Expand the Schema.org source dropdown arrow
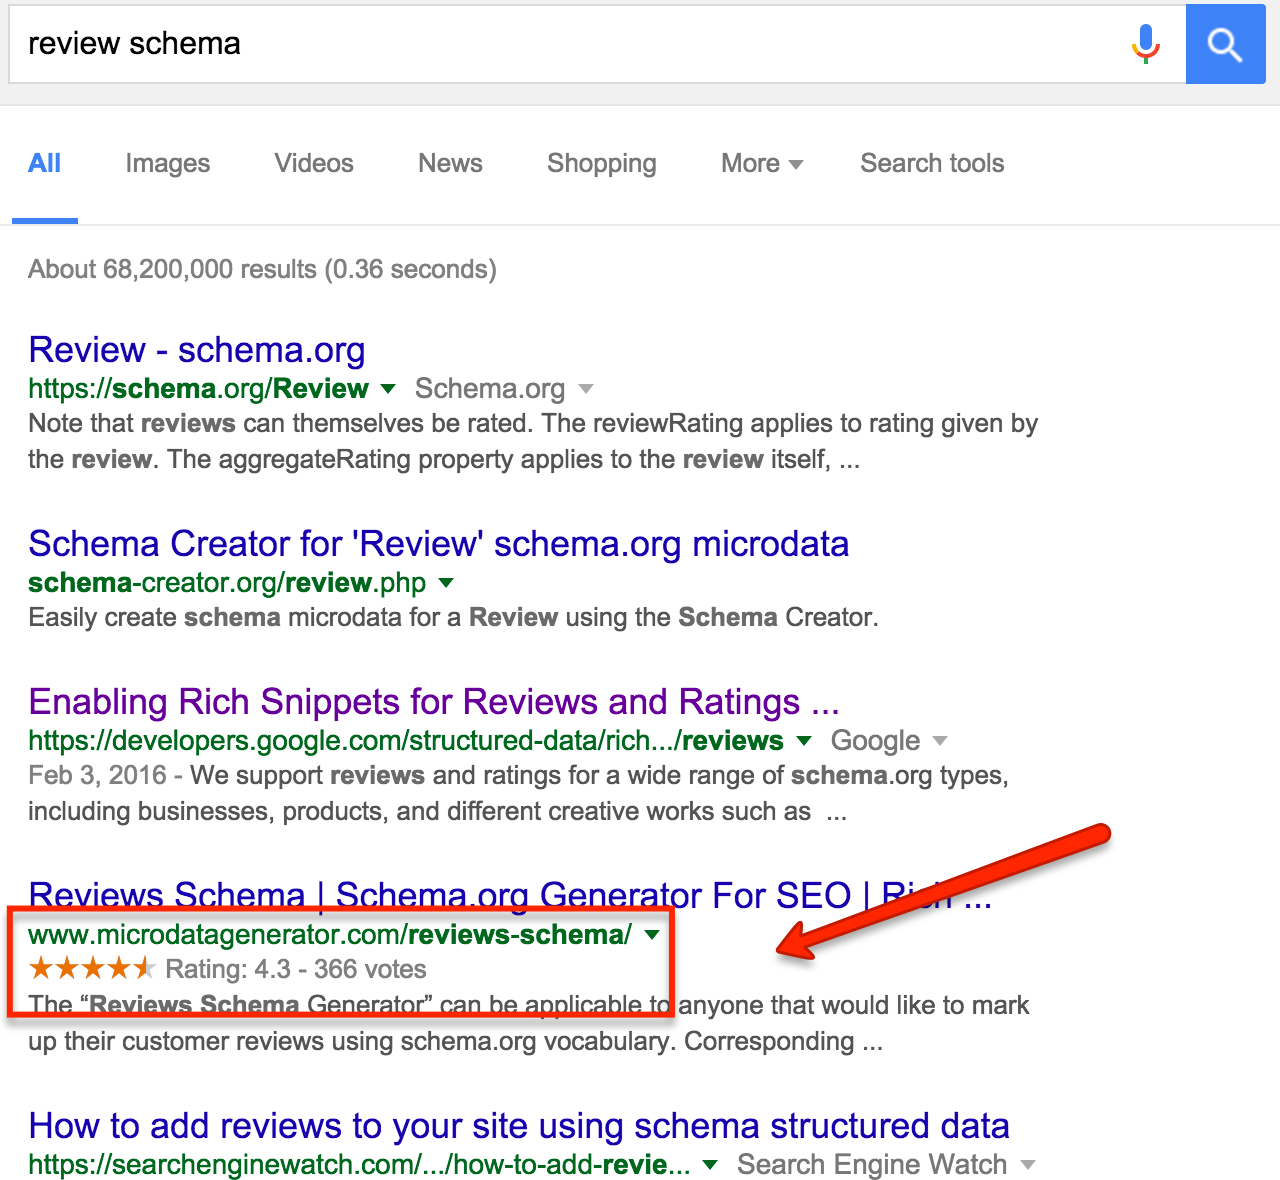 [x=586, y=388]
